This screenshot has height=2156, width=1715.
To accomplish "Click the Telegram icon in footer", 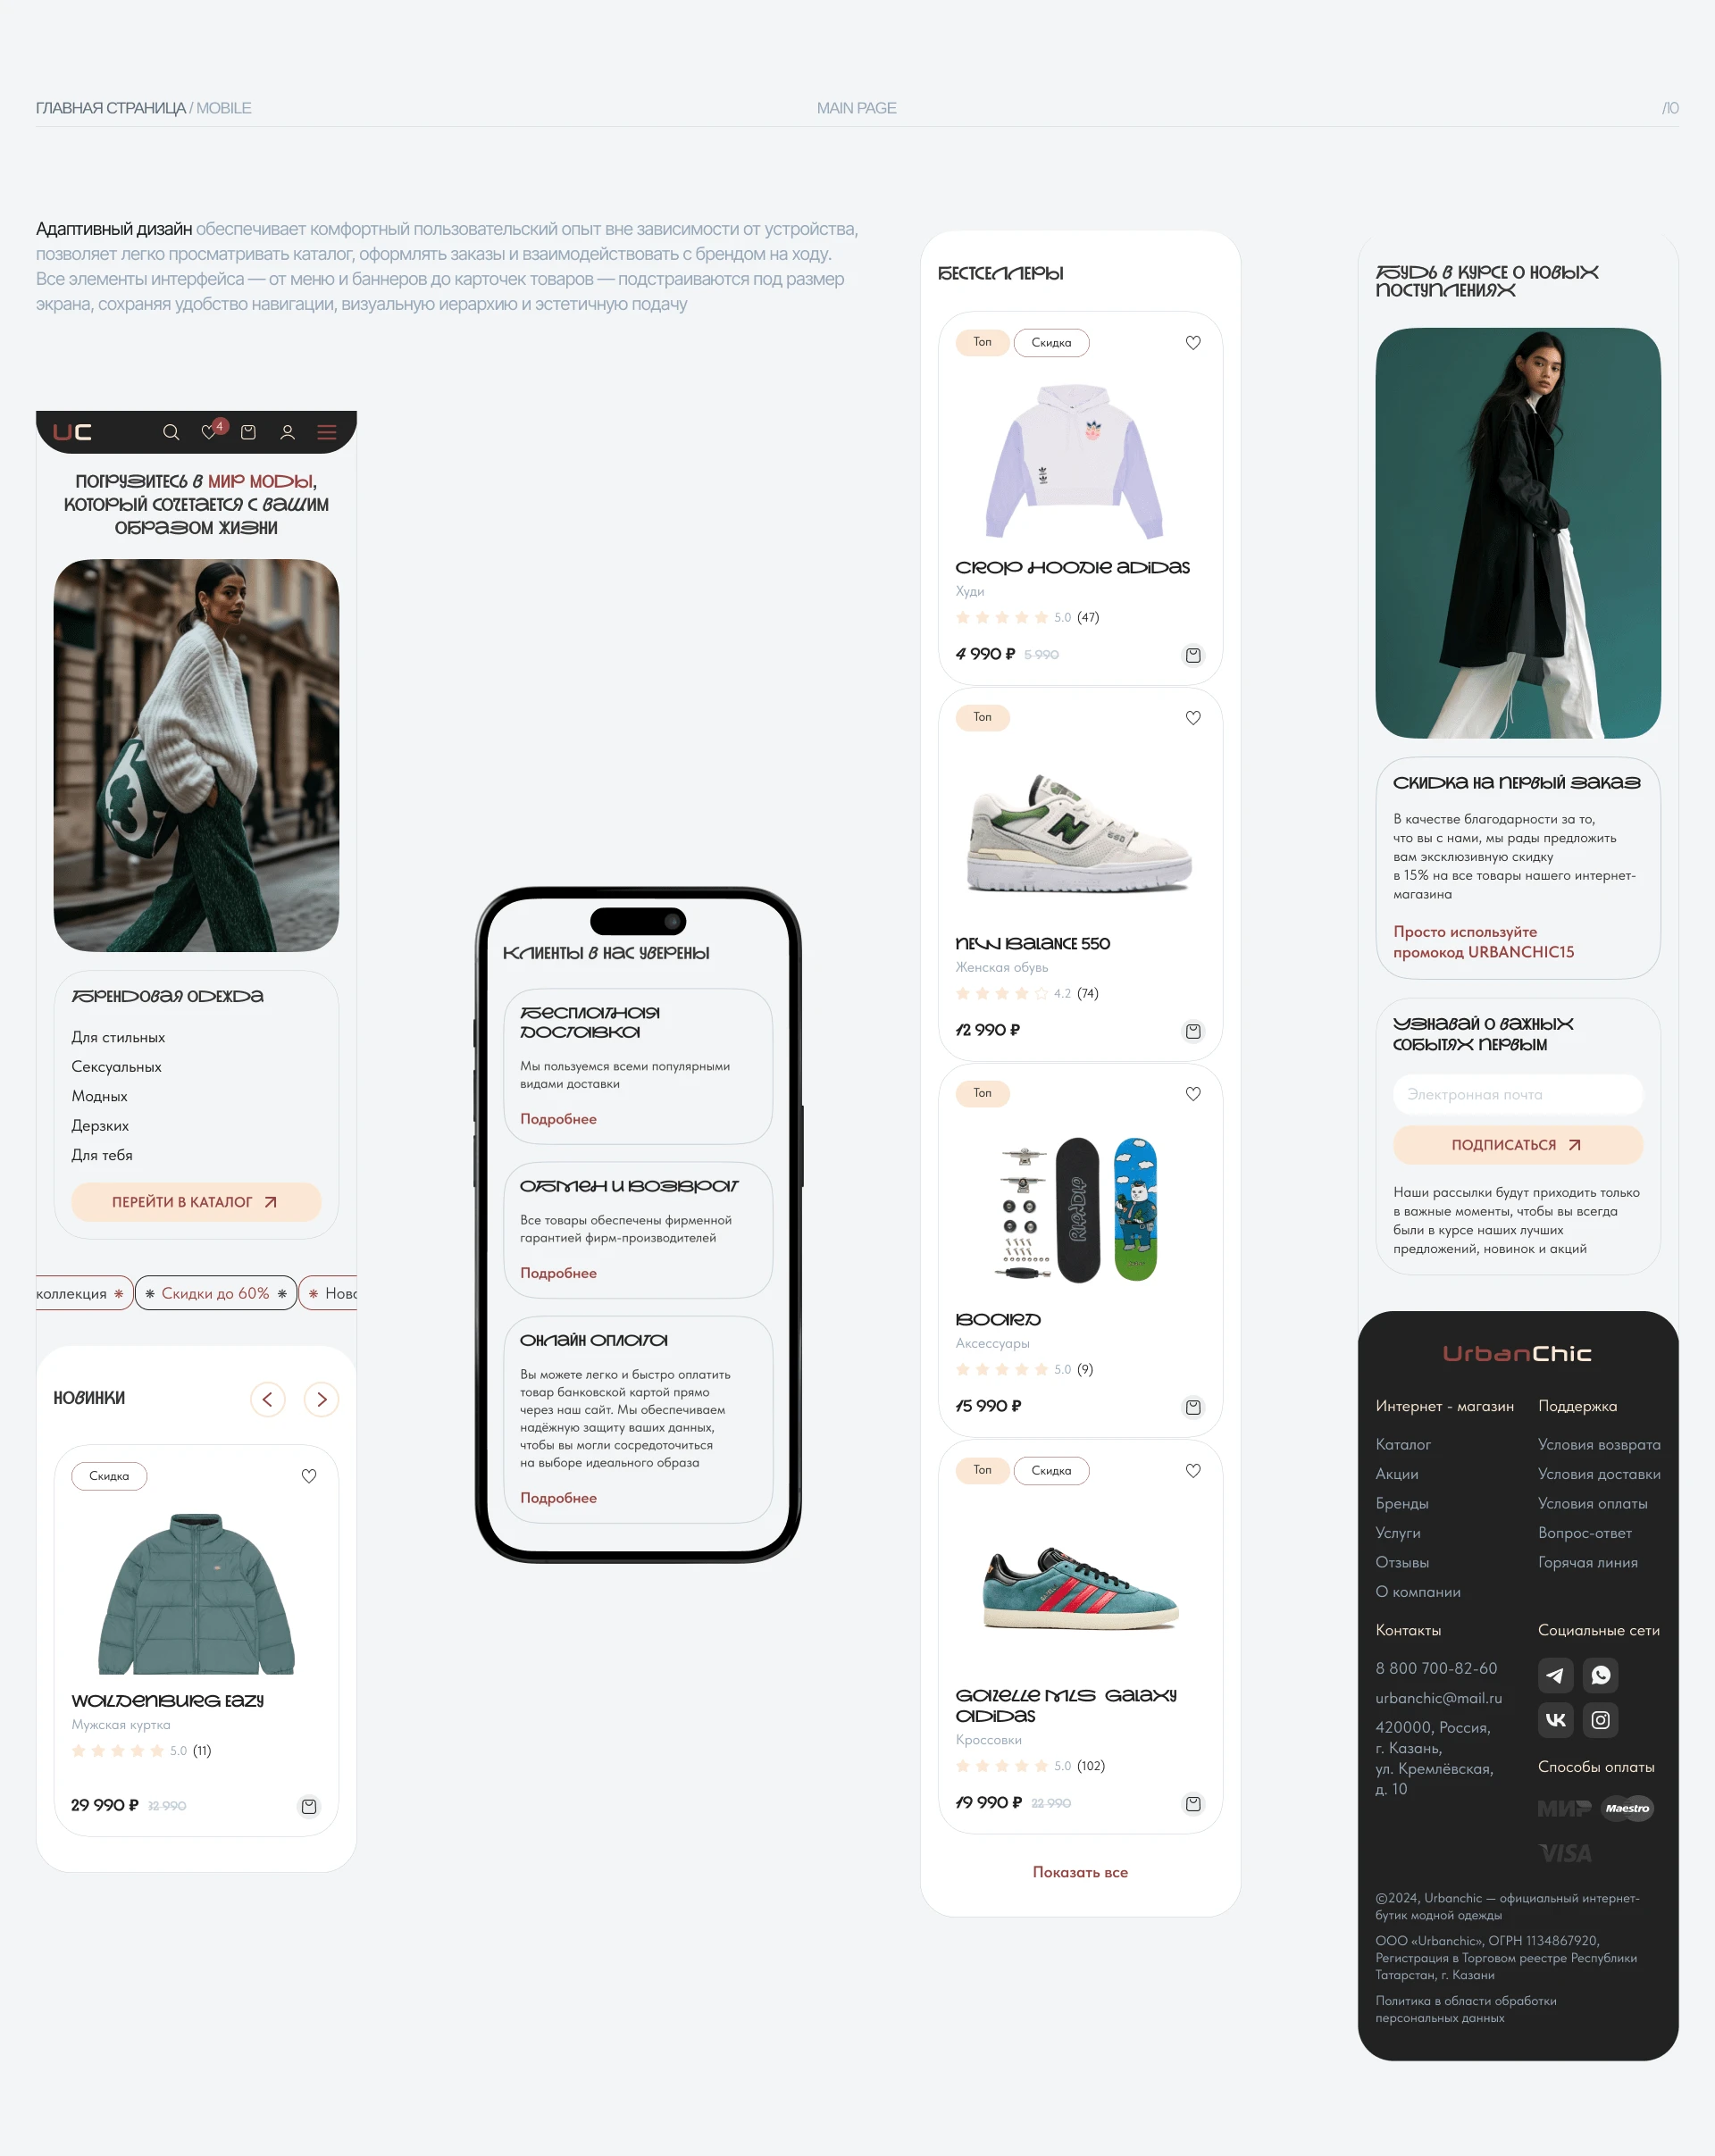I will (x=1555, y=1675).
